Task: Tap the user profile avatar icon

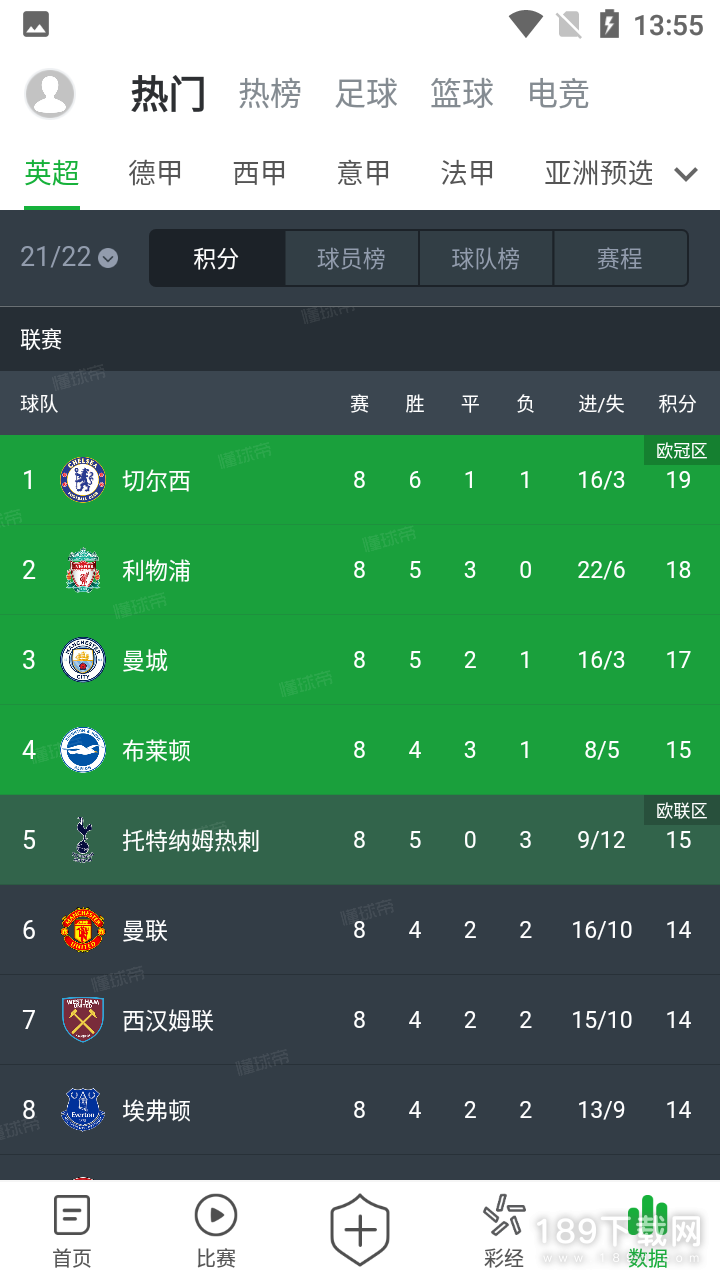Action: [50, 94]
